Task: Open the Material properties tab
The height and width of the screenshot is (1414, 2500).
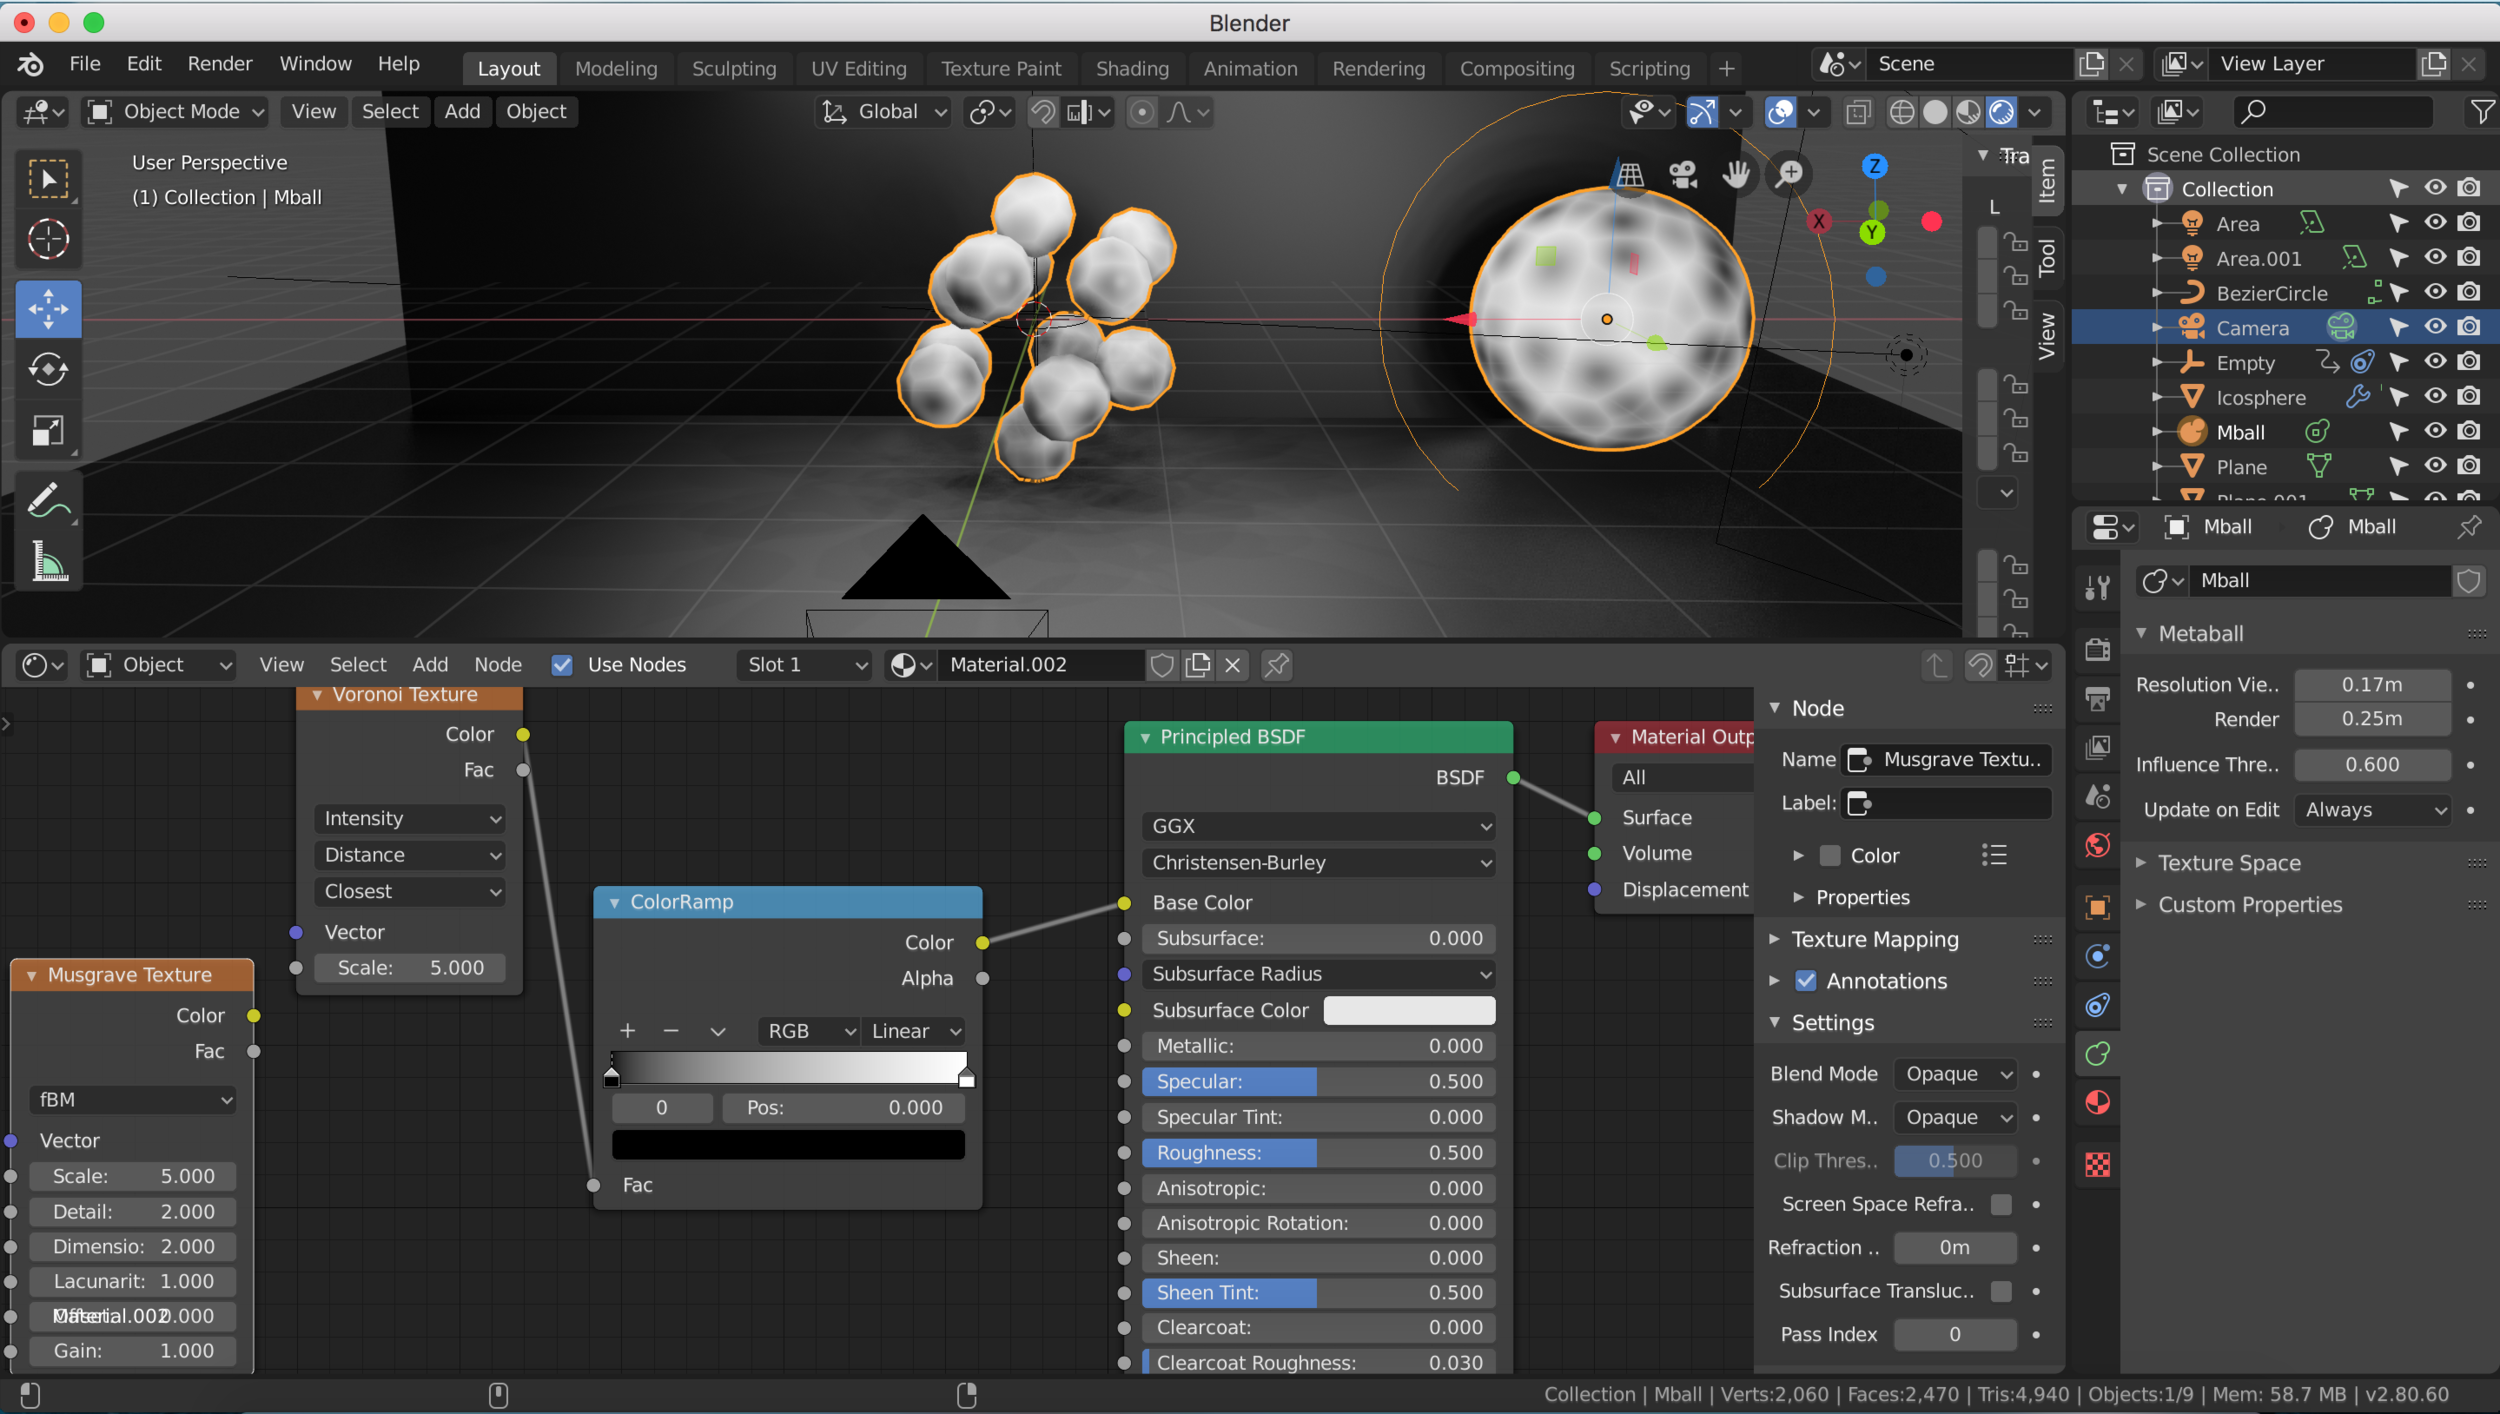Action: pyautogui.click(x=2098, y=1103)
